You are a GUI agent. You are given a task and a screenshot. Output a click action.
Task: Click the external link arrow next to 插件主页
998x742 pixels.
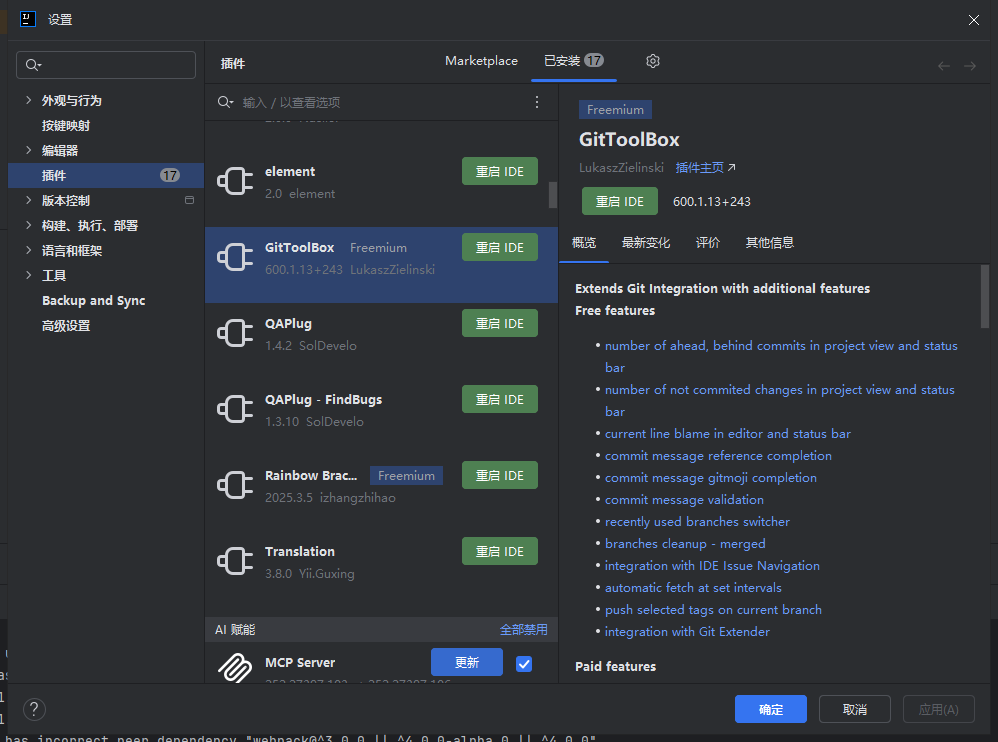[731, 167]
